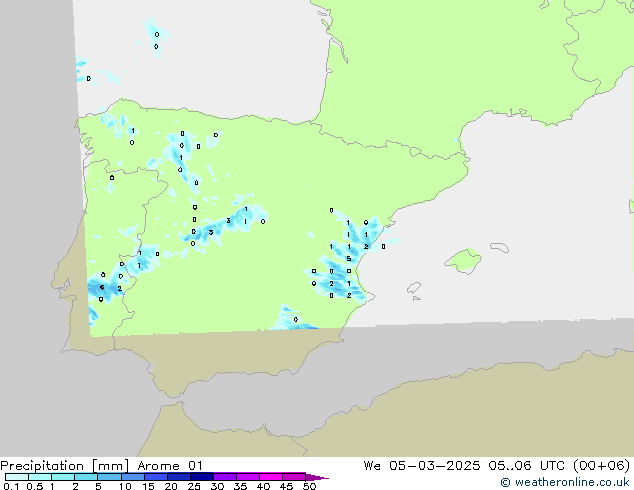Open the weatheronline.co.uk copyright link
Screen dimensions: 634x490
565,482
